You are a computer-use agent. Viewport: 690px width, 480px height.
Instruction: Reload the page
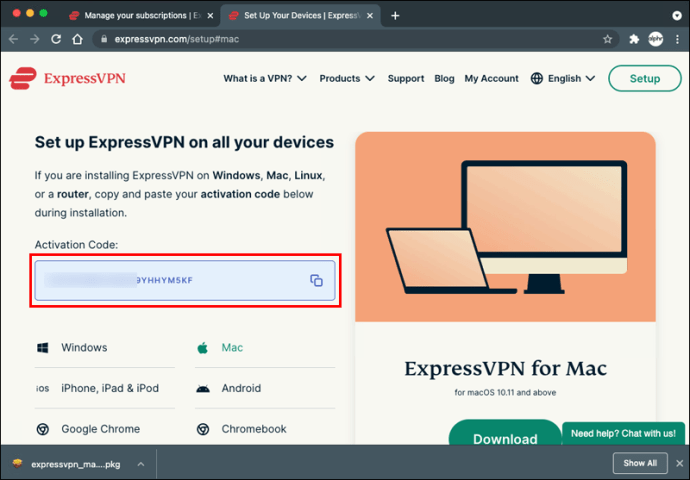click(x=56, y=39)
